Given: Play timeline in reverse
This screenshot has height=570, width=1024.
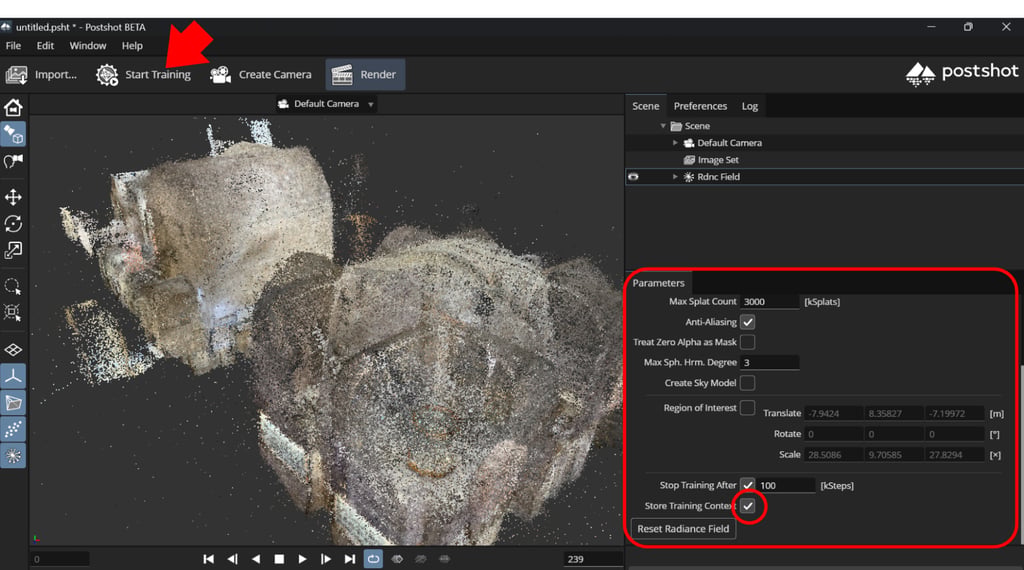Looking at the screenshot, I should pos(256,559).
